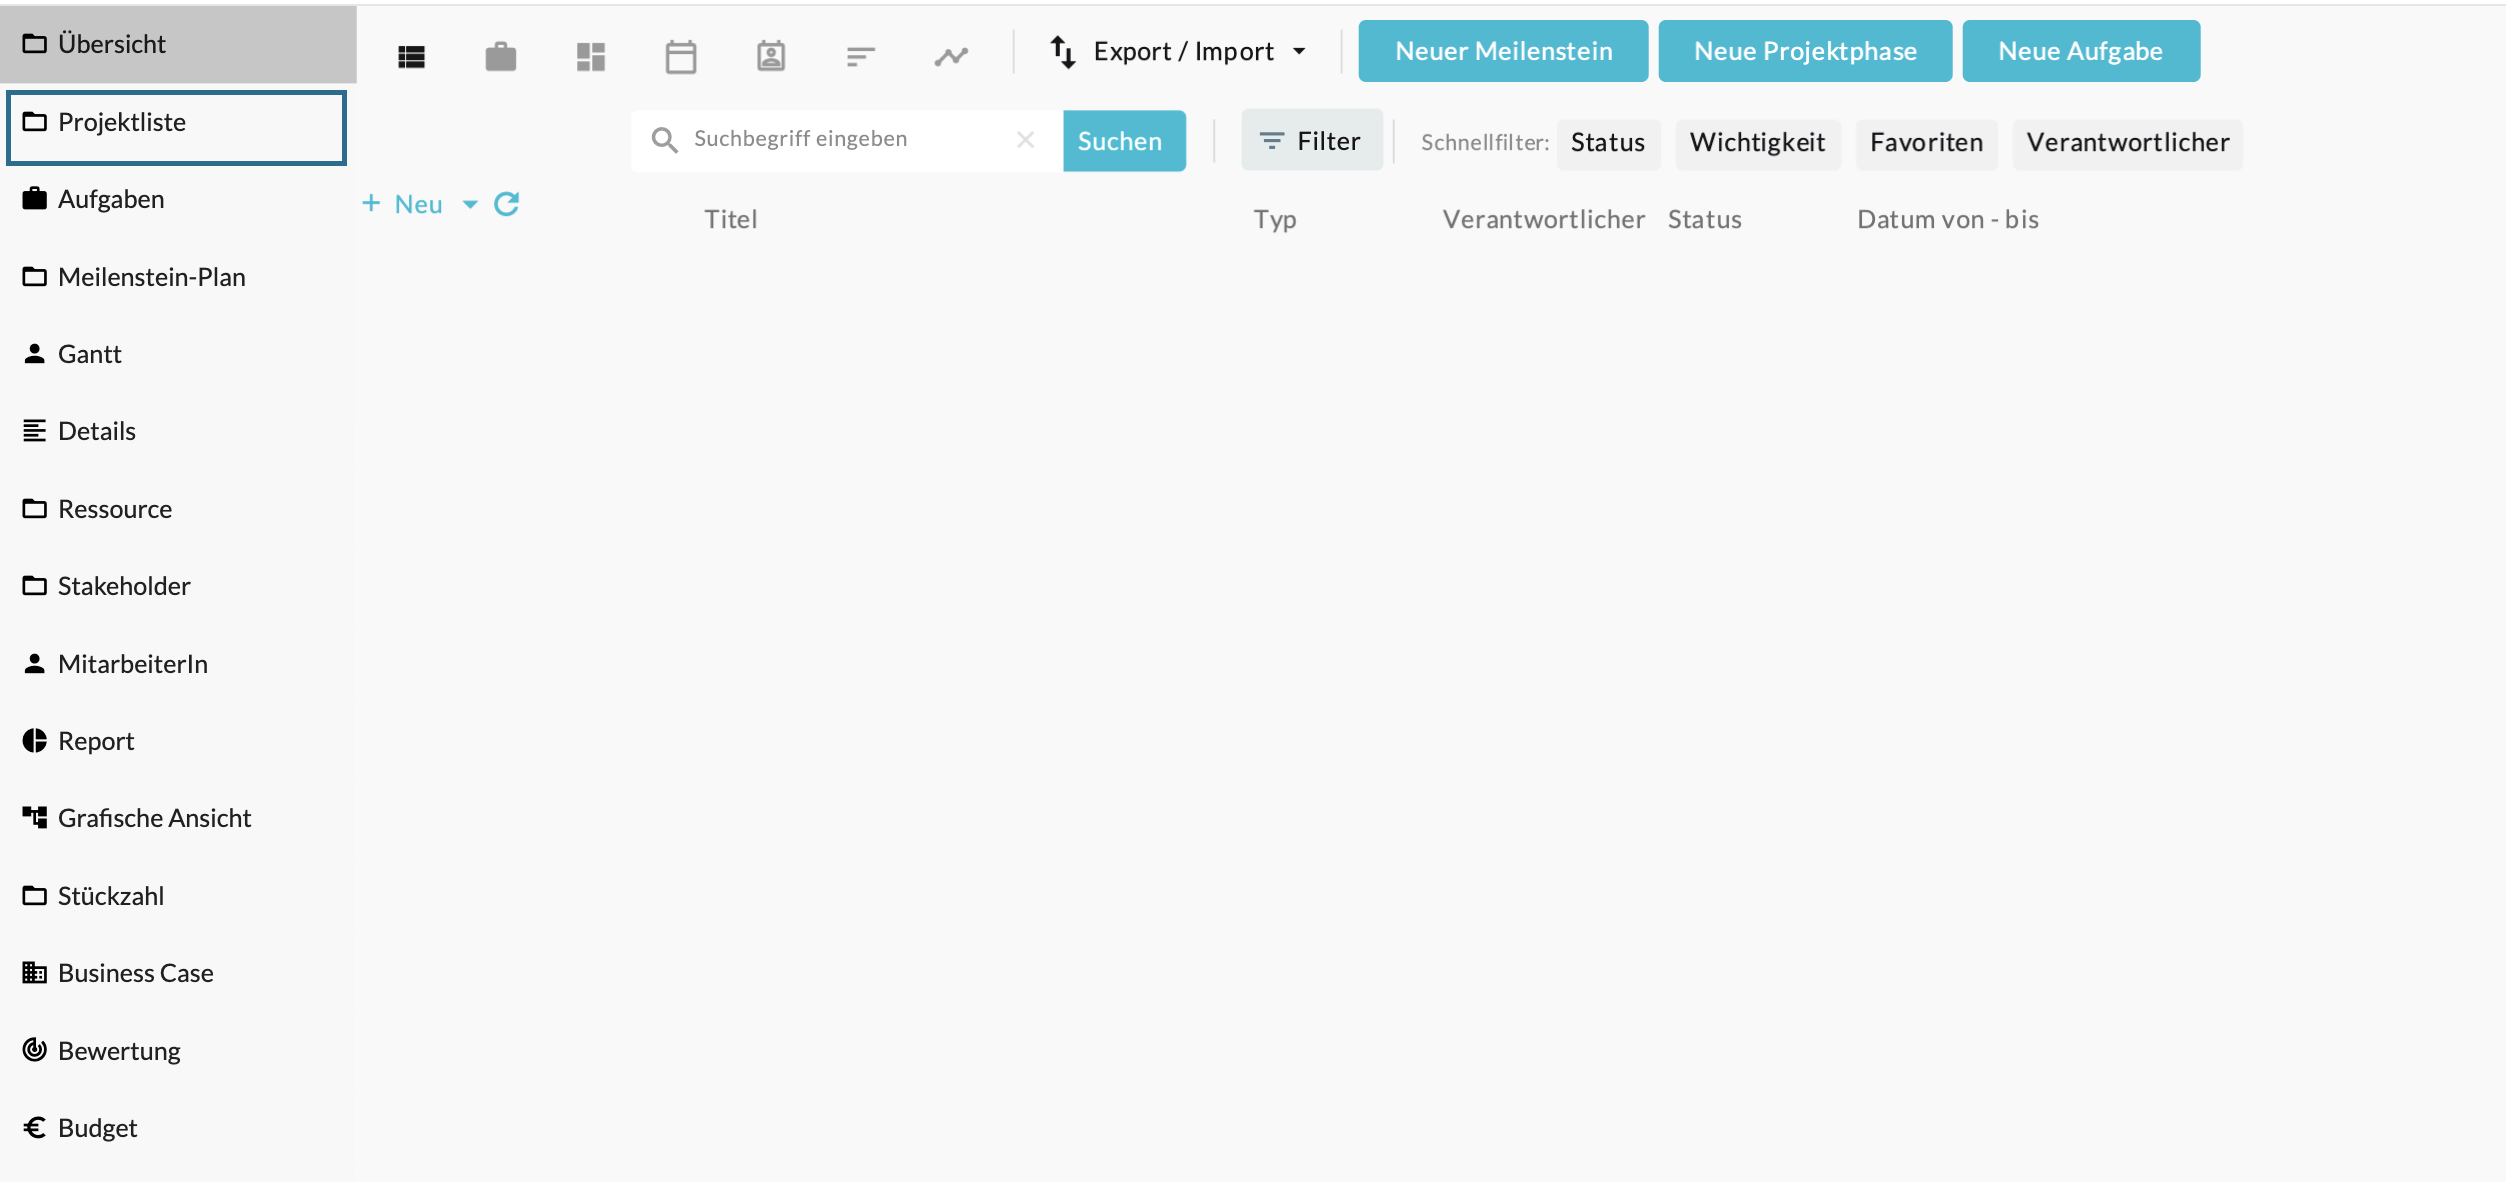Open the Filter panel
This screenshot has height=1182, width=2506.
[x=1311, y=141]
